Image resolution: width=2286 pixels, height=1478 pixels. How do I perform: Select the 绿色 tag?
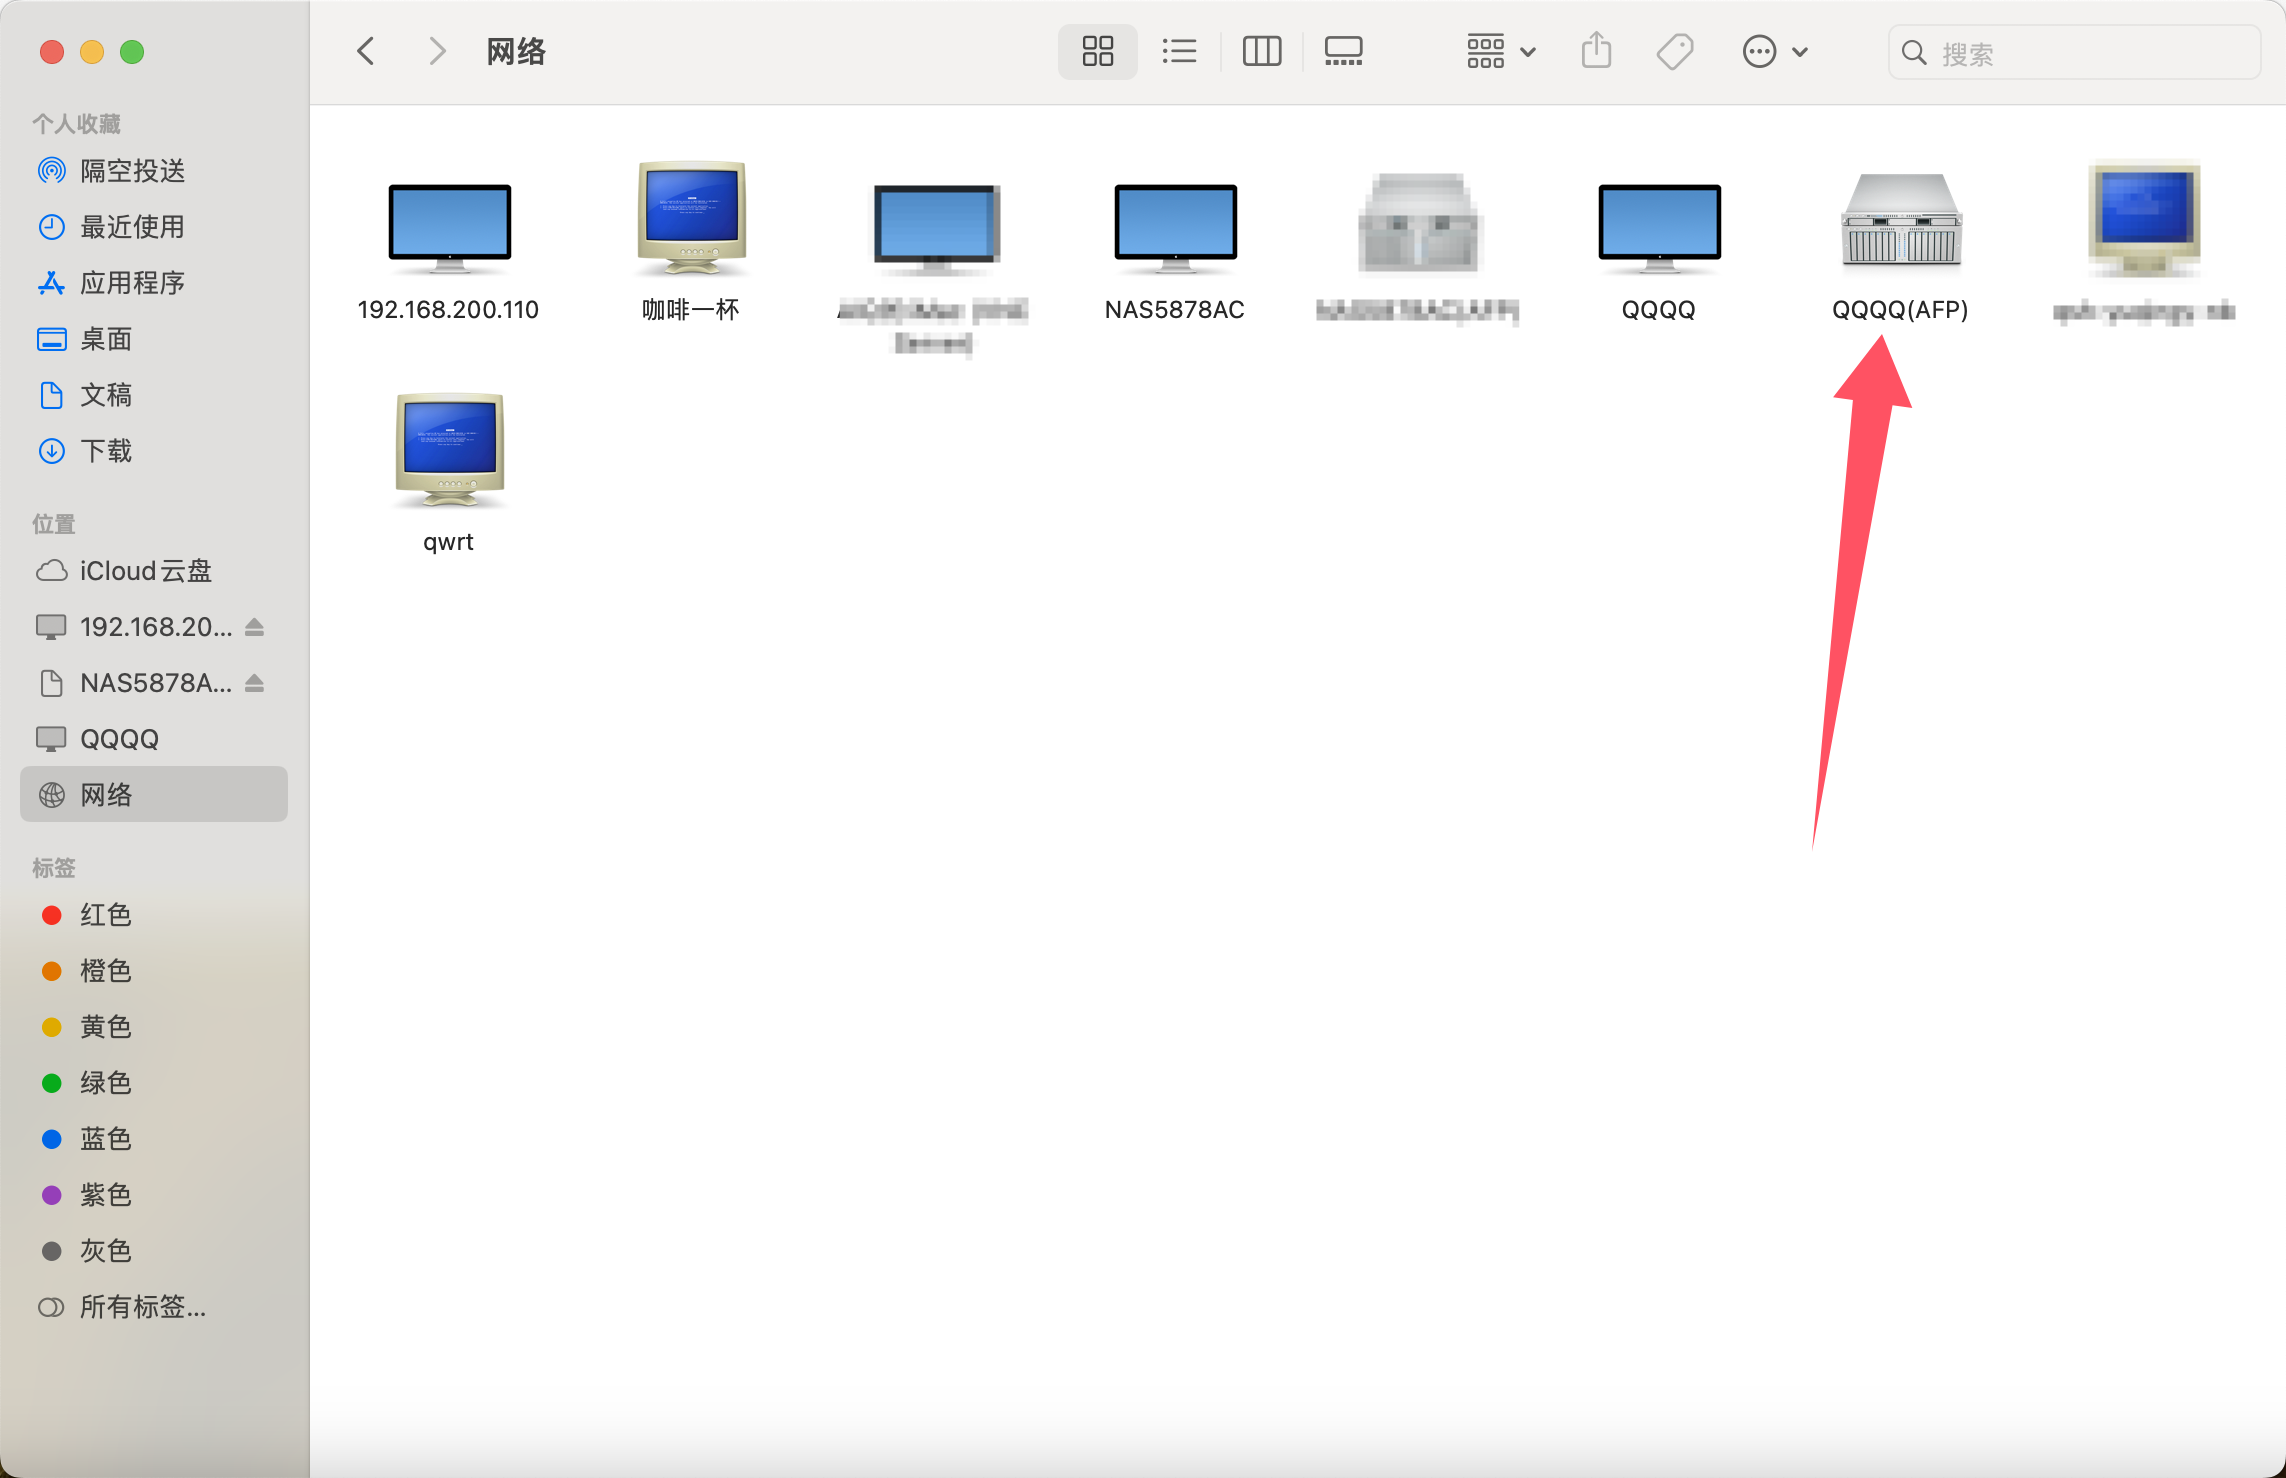pyautogui.click(x=154, y=1083)
